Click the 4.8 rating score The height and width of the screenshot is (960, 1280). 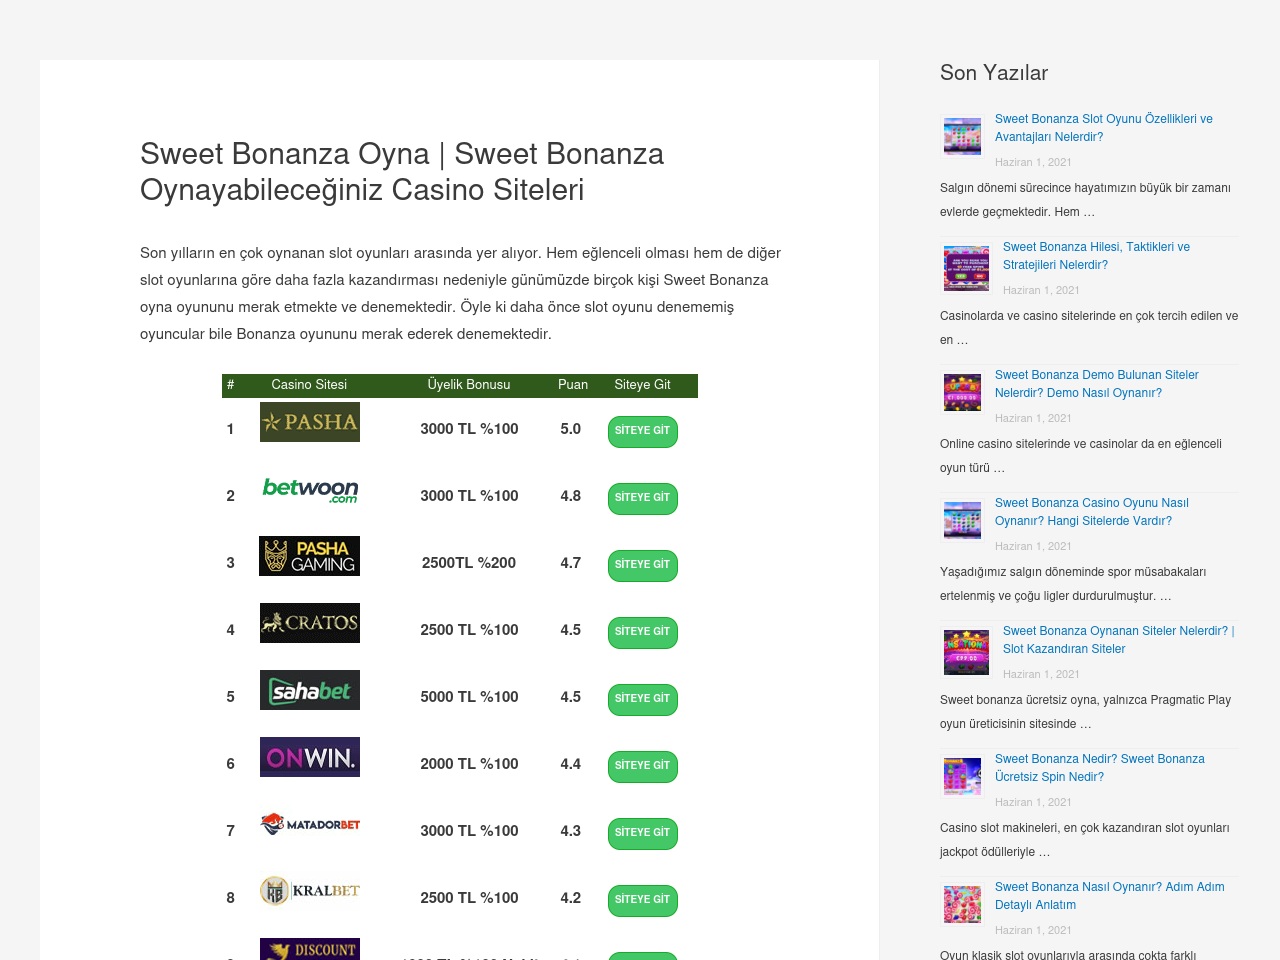pyautogui.click(x=571, y=496)
